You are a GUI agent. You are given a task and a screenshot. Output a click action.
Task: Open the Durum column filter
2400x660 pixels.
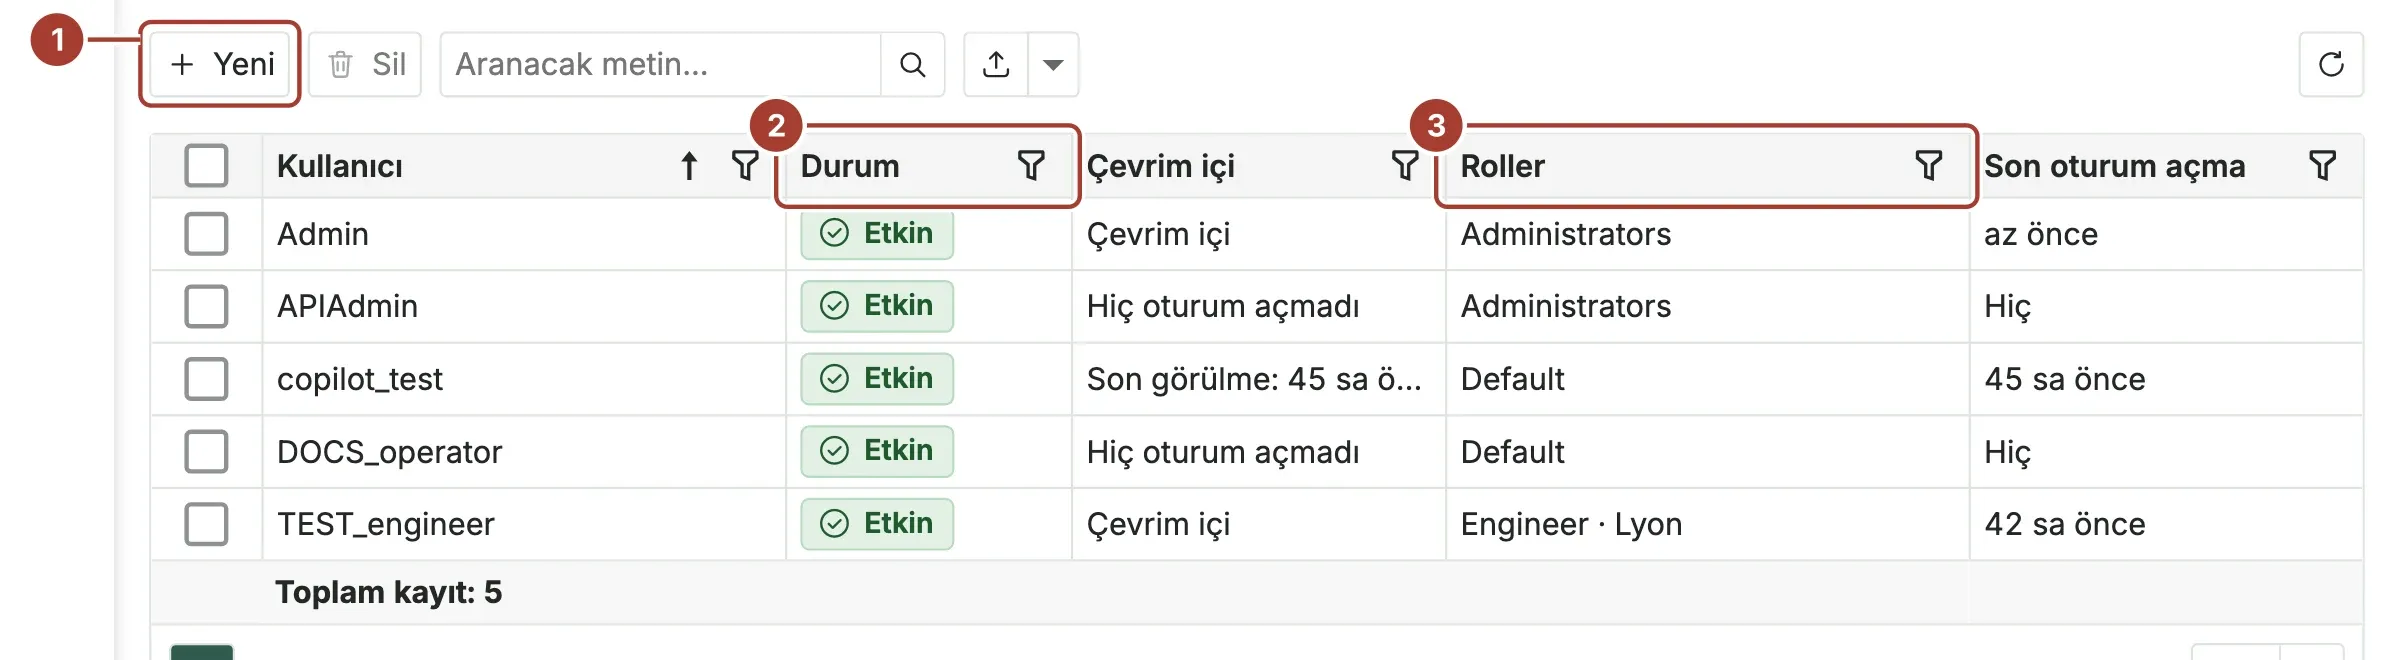click(x=1031, y=165)
